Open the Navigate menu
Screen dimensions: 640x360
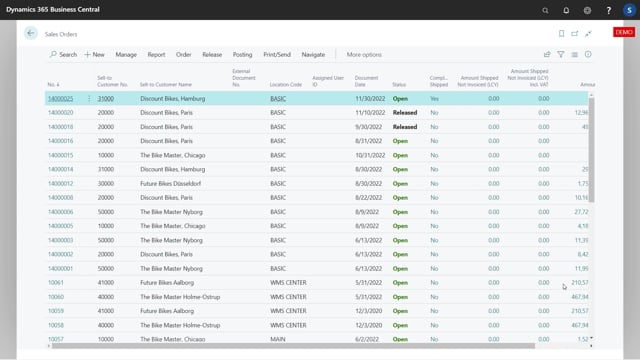313,54
